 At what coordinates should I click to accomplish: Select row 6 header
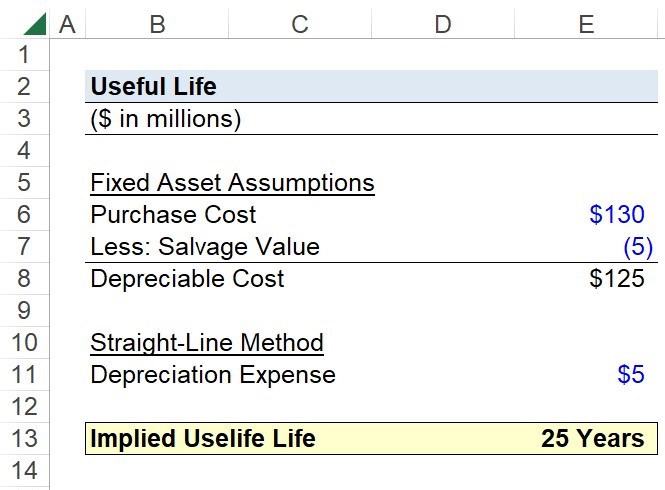point(24,214)
